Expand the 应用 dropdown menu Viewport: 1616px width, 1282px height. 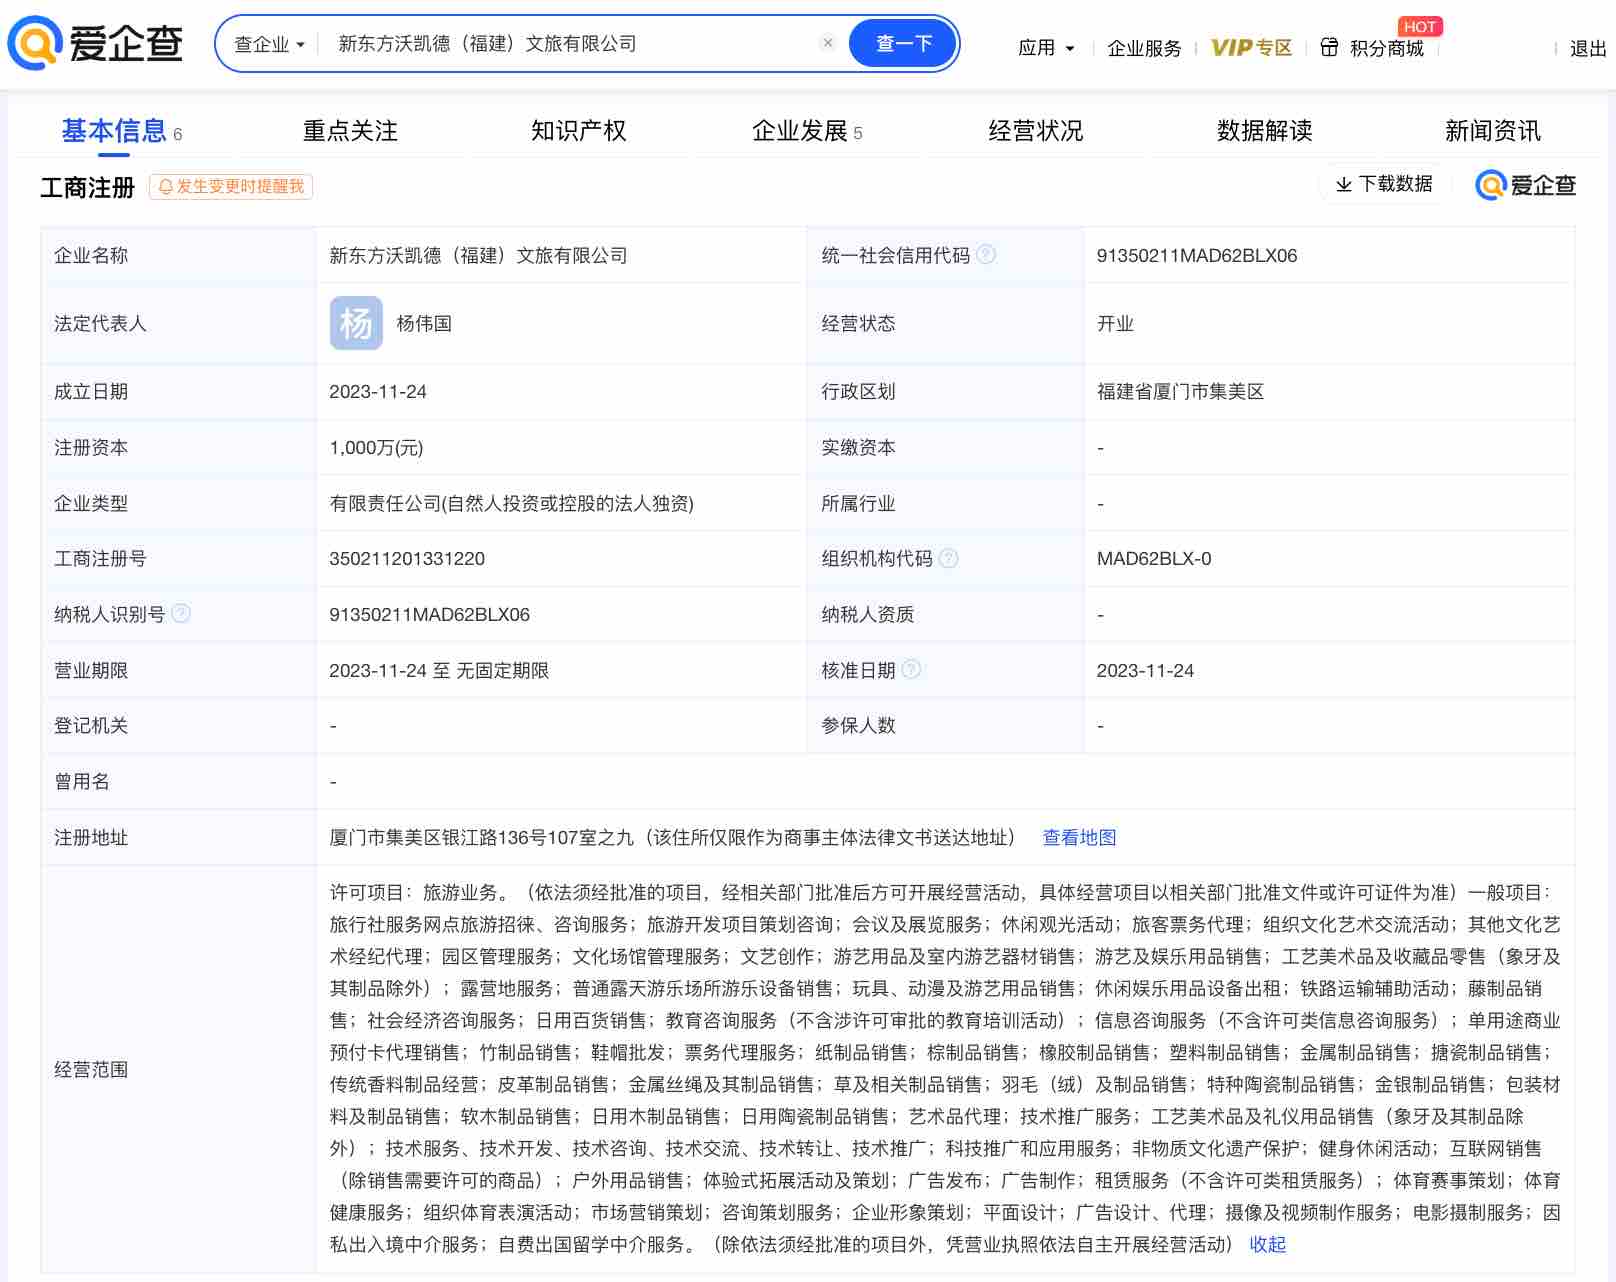(x=1046, y=47)
